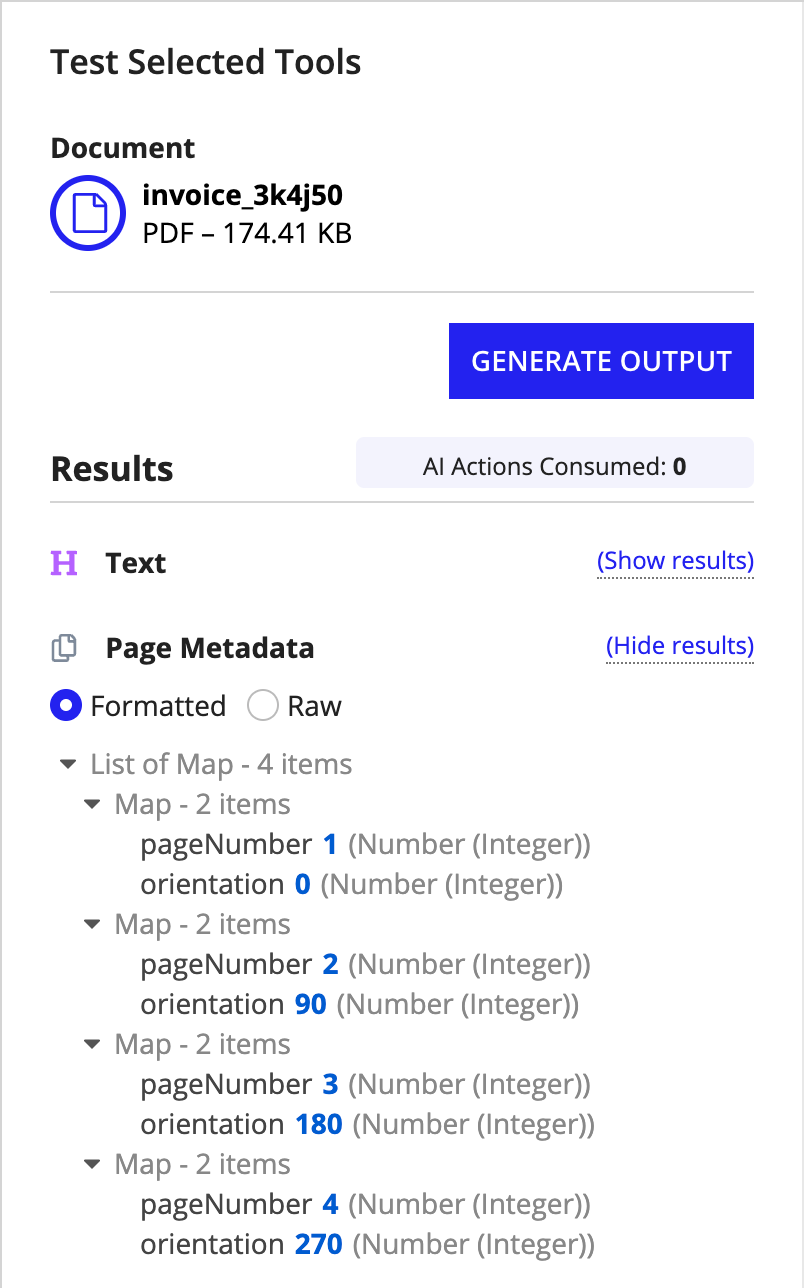Collapse the List of Map - 4 items node
Image resolution: width=804 pixels, height=1288 pixels.
68,765
